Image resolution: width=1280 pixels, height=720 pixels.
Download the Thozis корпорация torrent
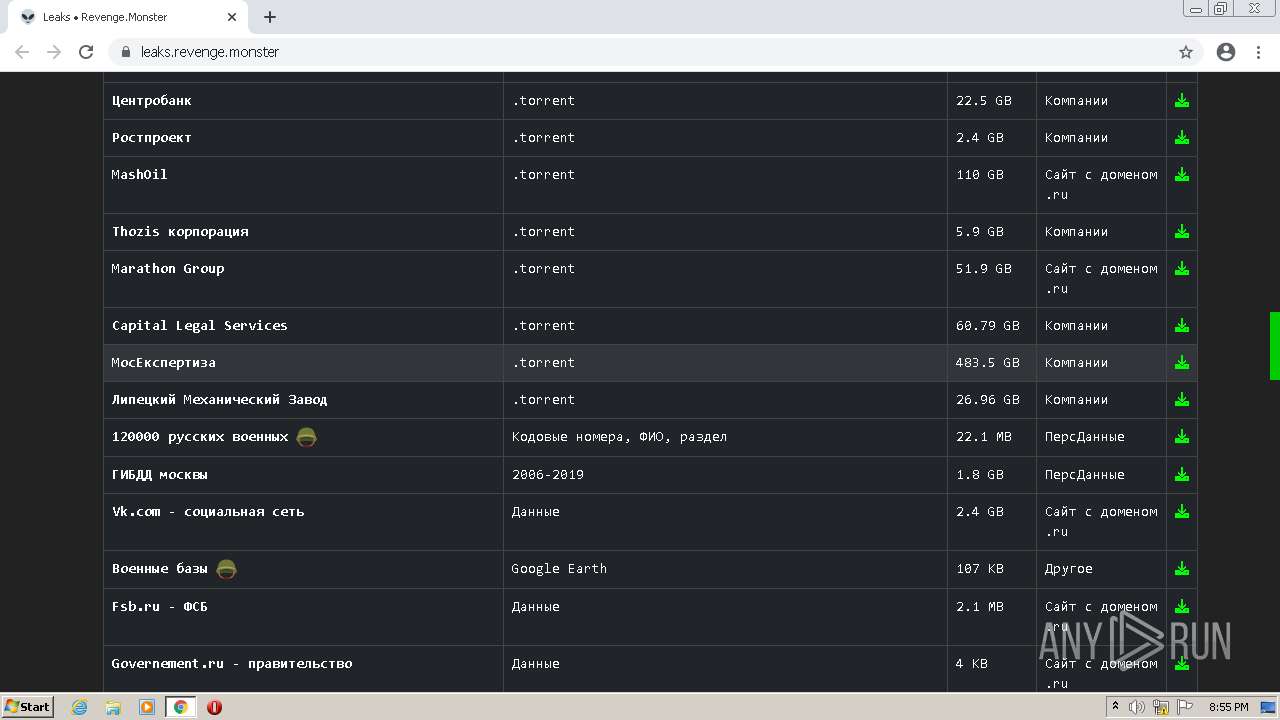(x=1182, y=232)
